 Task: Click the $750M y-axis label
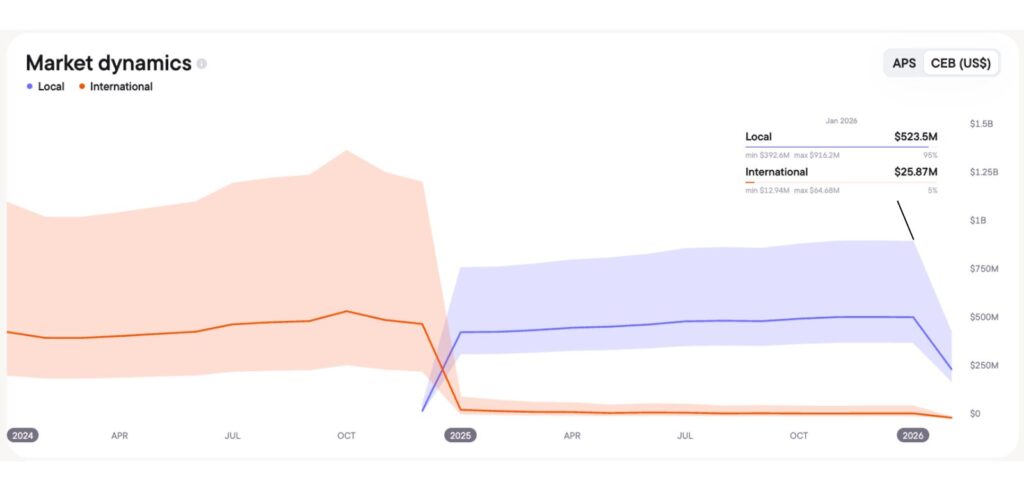click(x=982, y=268)
